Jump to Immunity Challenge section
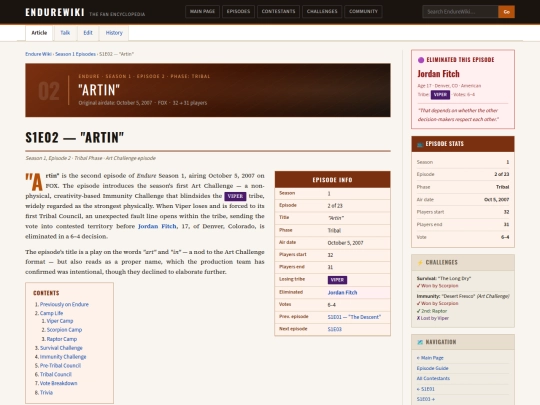Viewport: 540px width, 405px height. [63, 357]
